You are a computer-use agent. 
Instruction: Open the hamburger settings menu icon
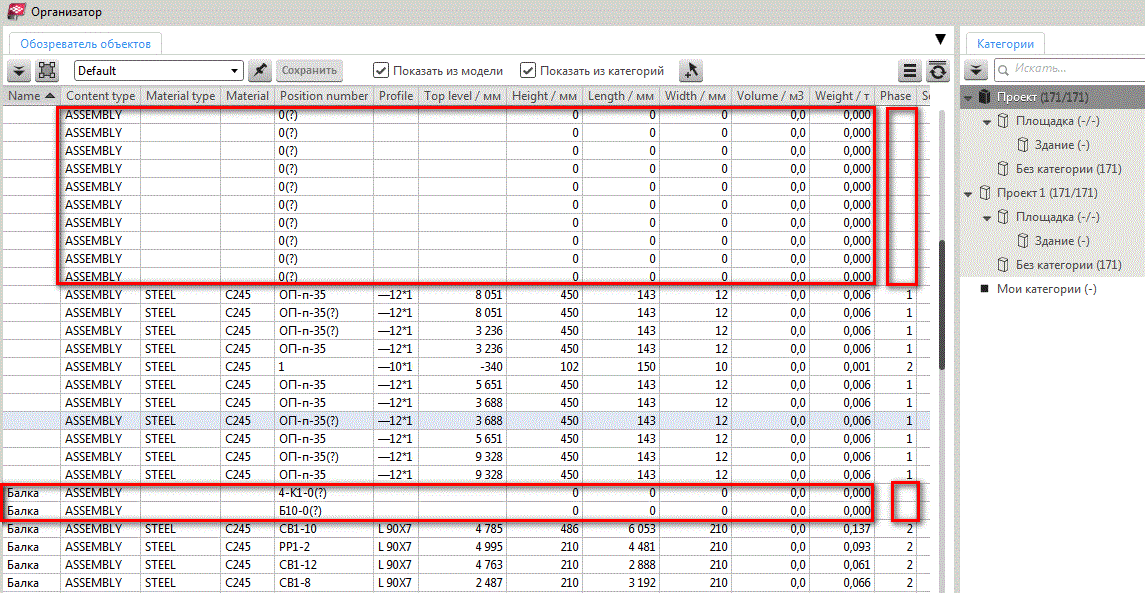tap(909, 71)
